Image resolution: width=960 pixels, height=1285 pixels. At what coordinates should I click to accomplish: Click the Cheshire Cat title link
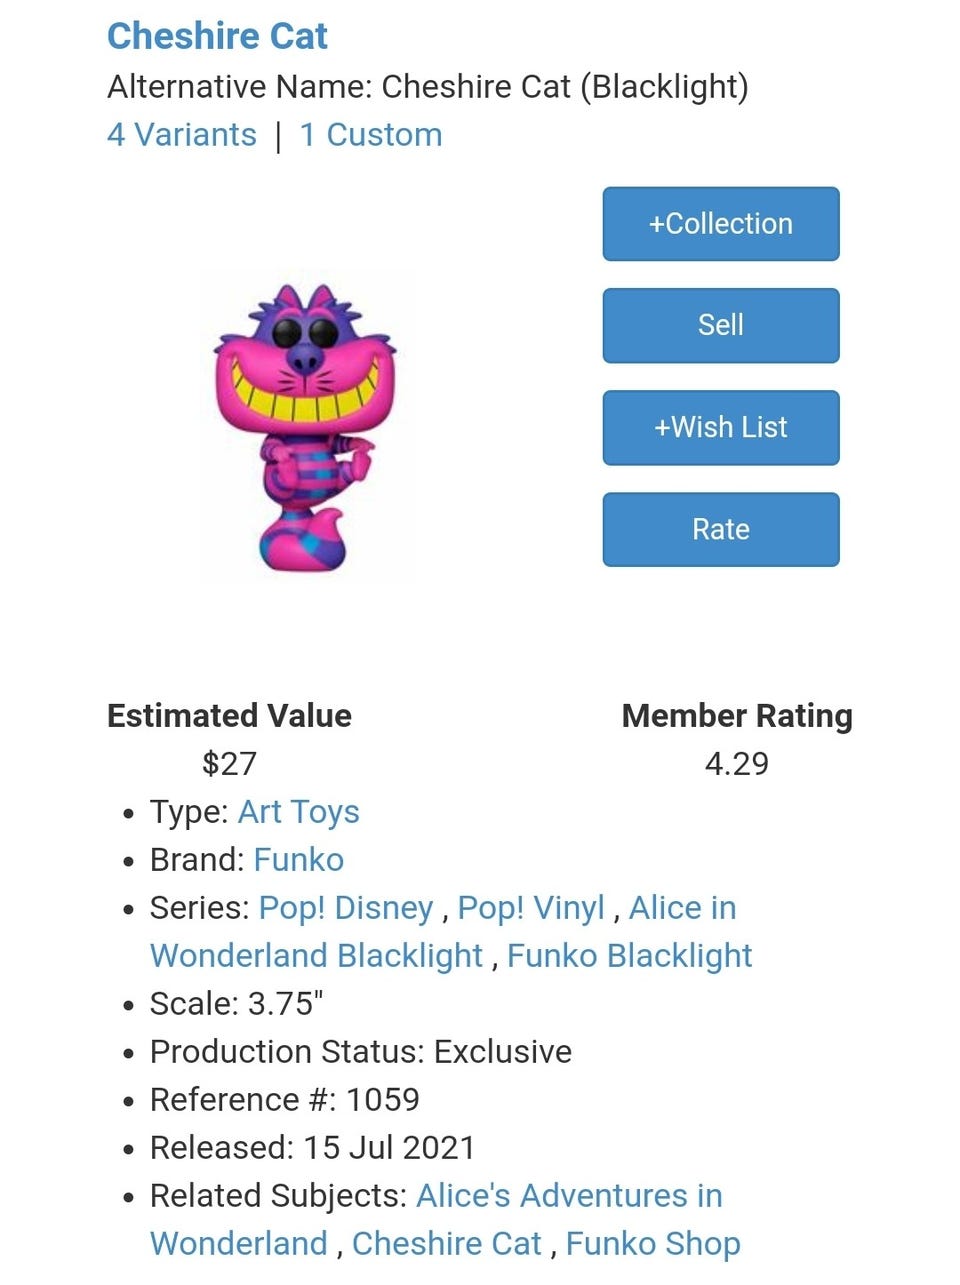217,36
